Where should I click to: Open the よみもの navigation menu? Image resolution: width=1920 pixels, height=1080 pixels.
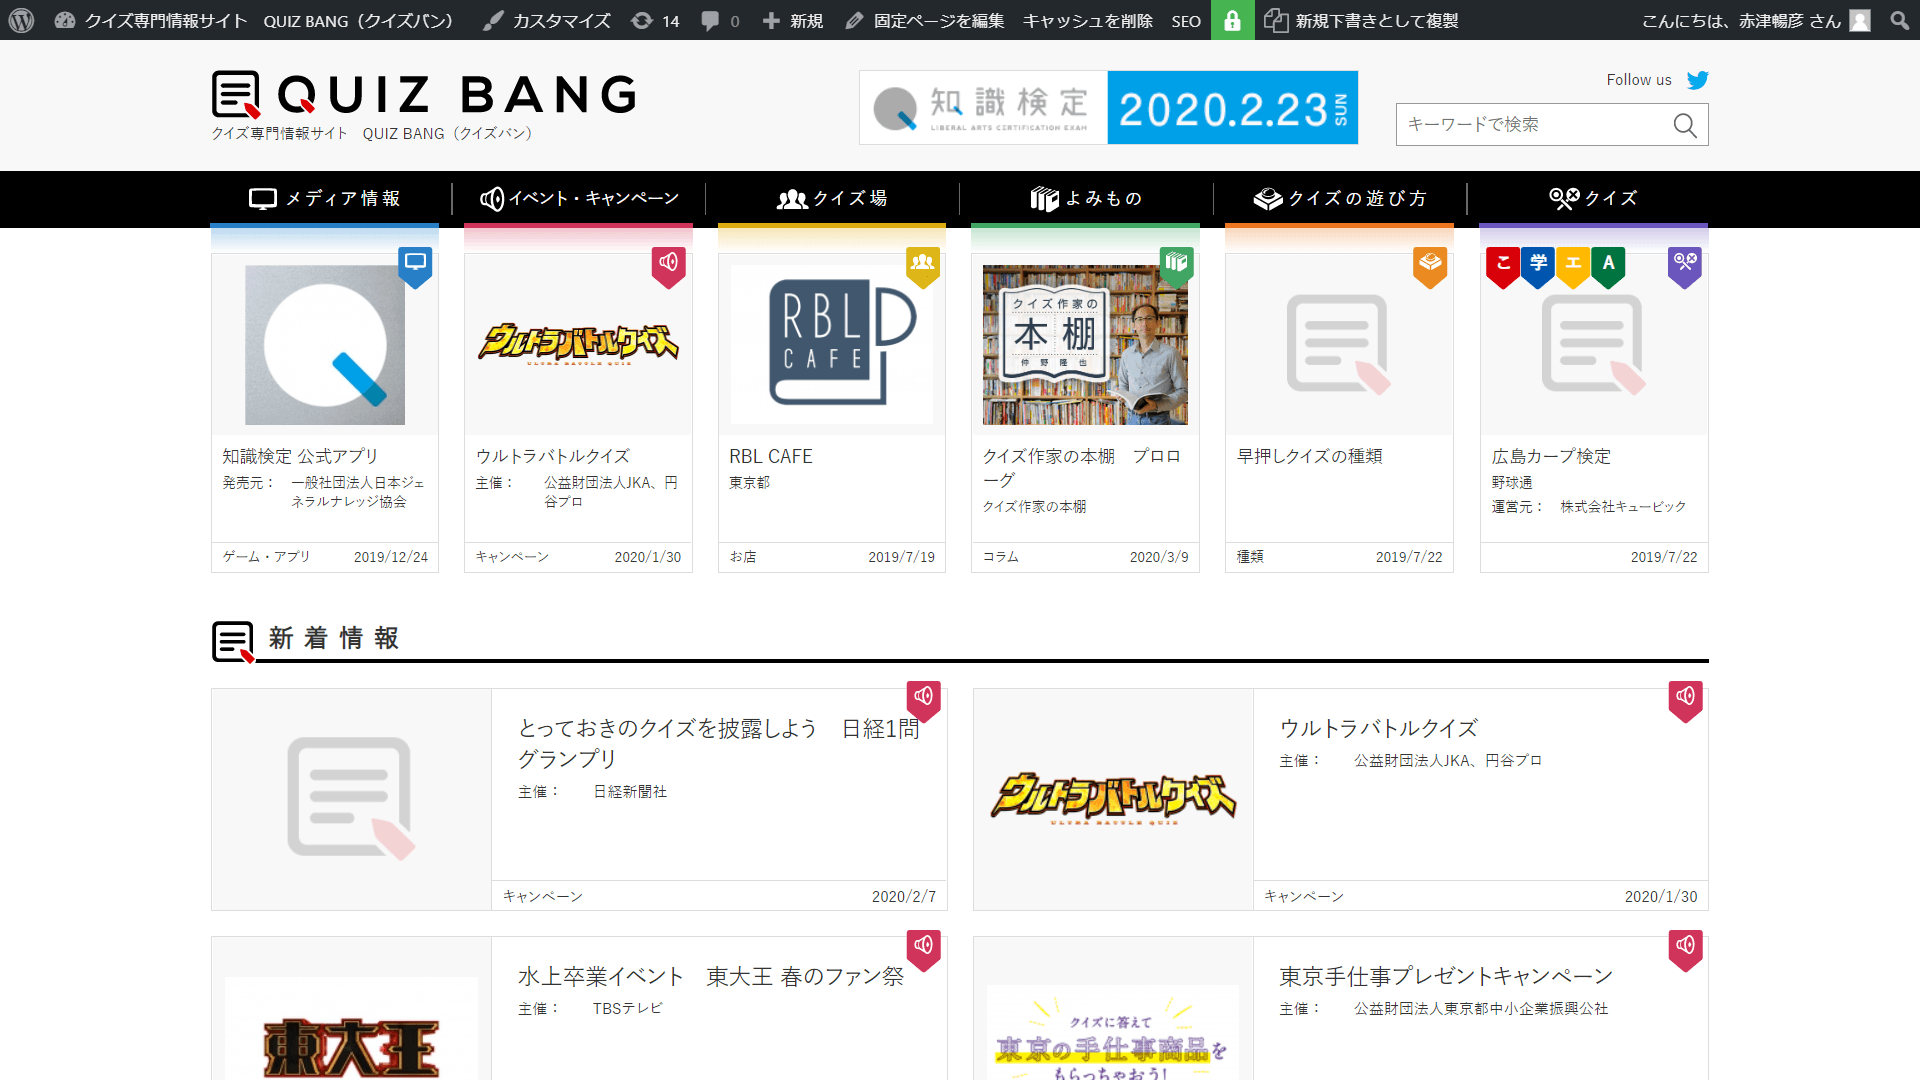[1086, 198]
